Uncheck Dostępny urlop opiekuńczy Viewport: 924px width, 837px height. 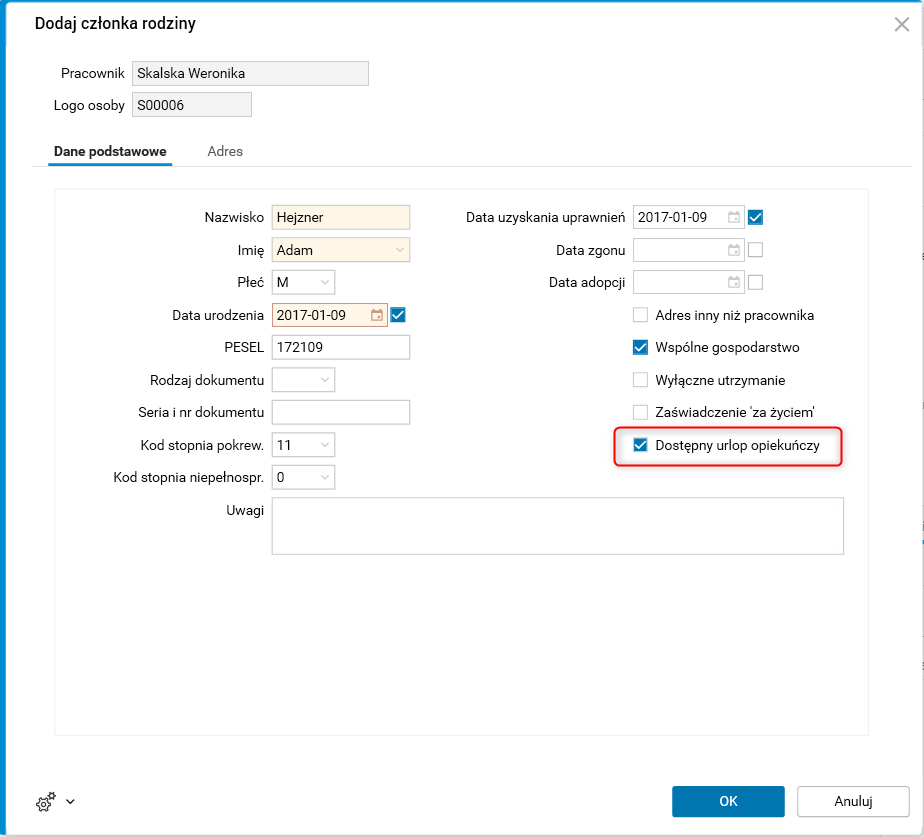pyautogui.click(x=641, y=445)
